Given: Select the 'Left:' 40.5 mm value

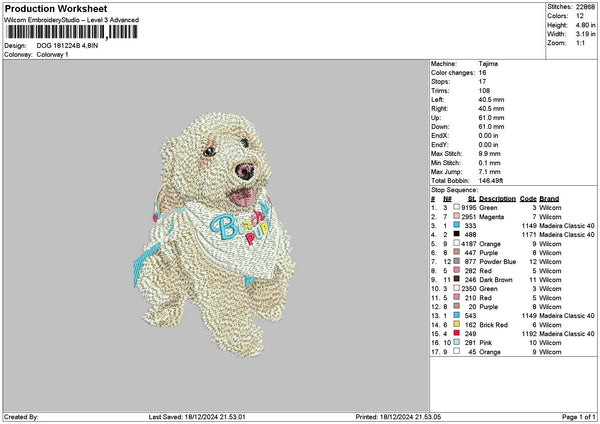Looking at the screenshot, I should click(x=491, y=100).
